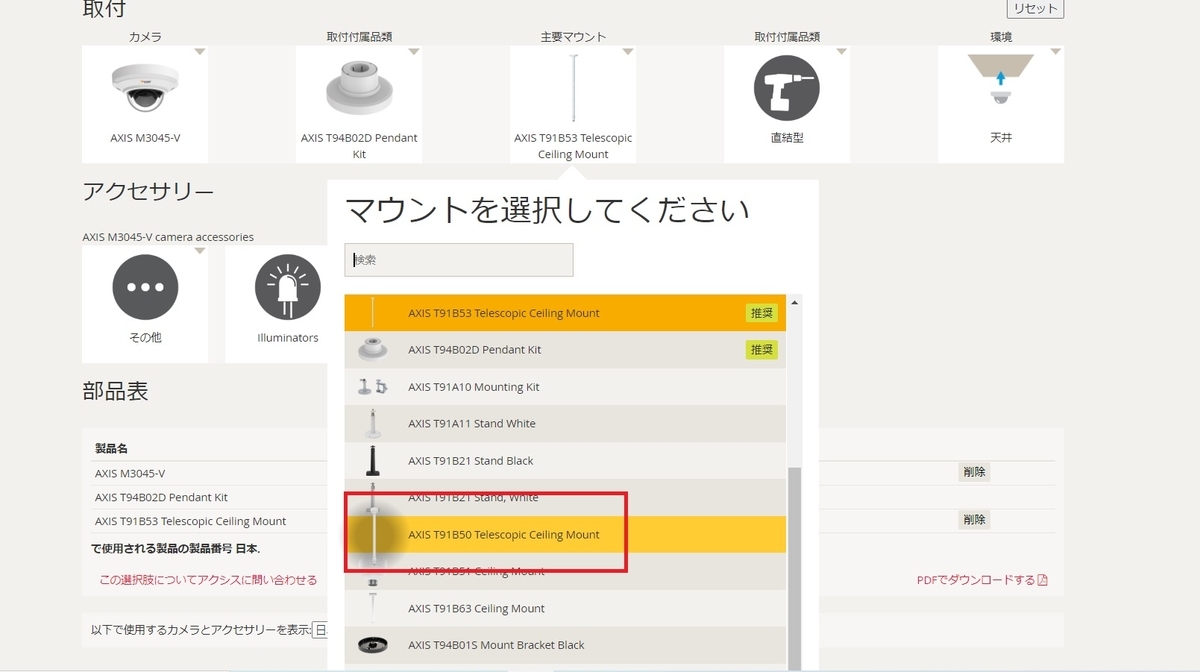Expand the カメラ card dropdown triangle
This screenshot has height=672, width=1200.
[200, 51]
